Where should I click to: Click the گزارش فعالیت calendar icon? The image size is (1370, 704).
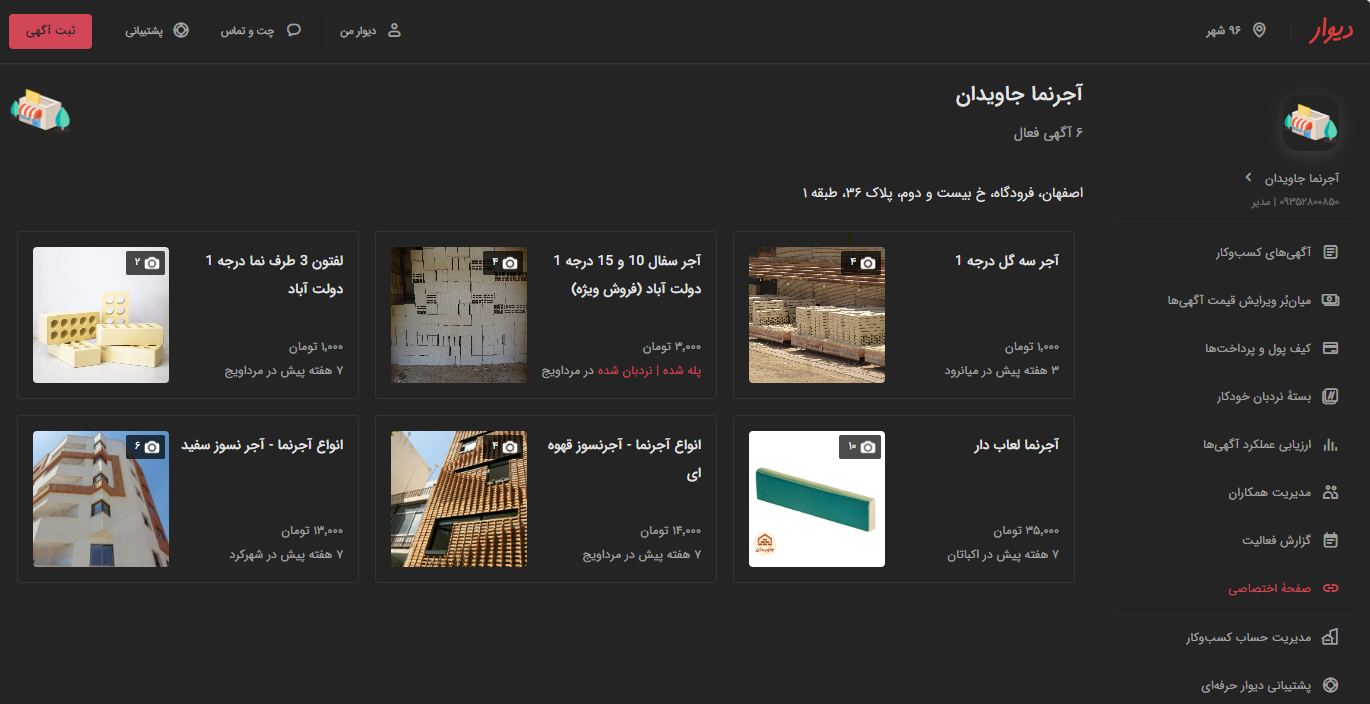tap(1330, 540)
